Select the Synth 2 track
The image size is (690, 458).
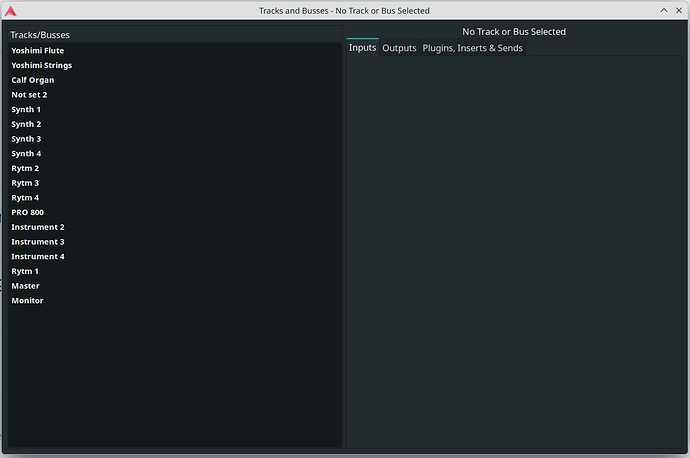coord(175,124)
